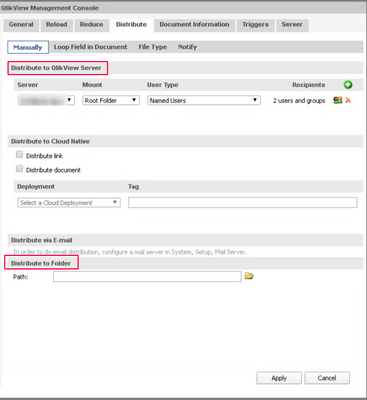Switch to the General tab
This screenshot has height=400, width=367.
coord(21,25)
